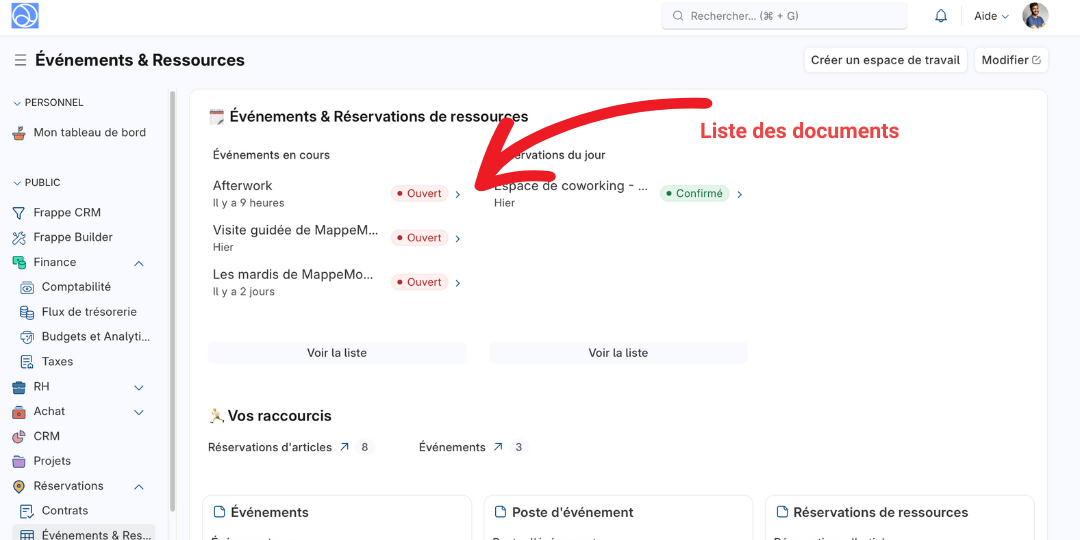Open Événements shortcut arrow icon
The width and height of the screenshot is (1080, 540).
point(498,447)
